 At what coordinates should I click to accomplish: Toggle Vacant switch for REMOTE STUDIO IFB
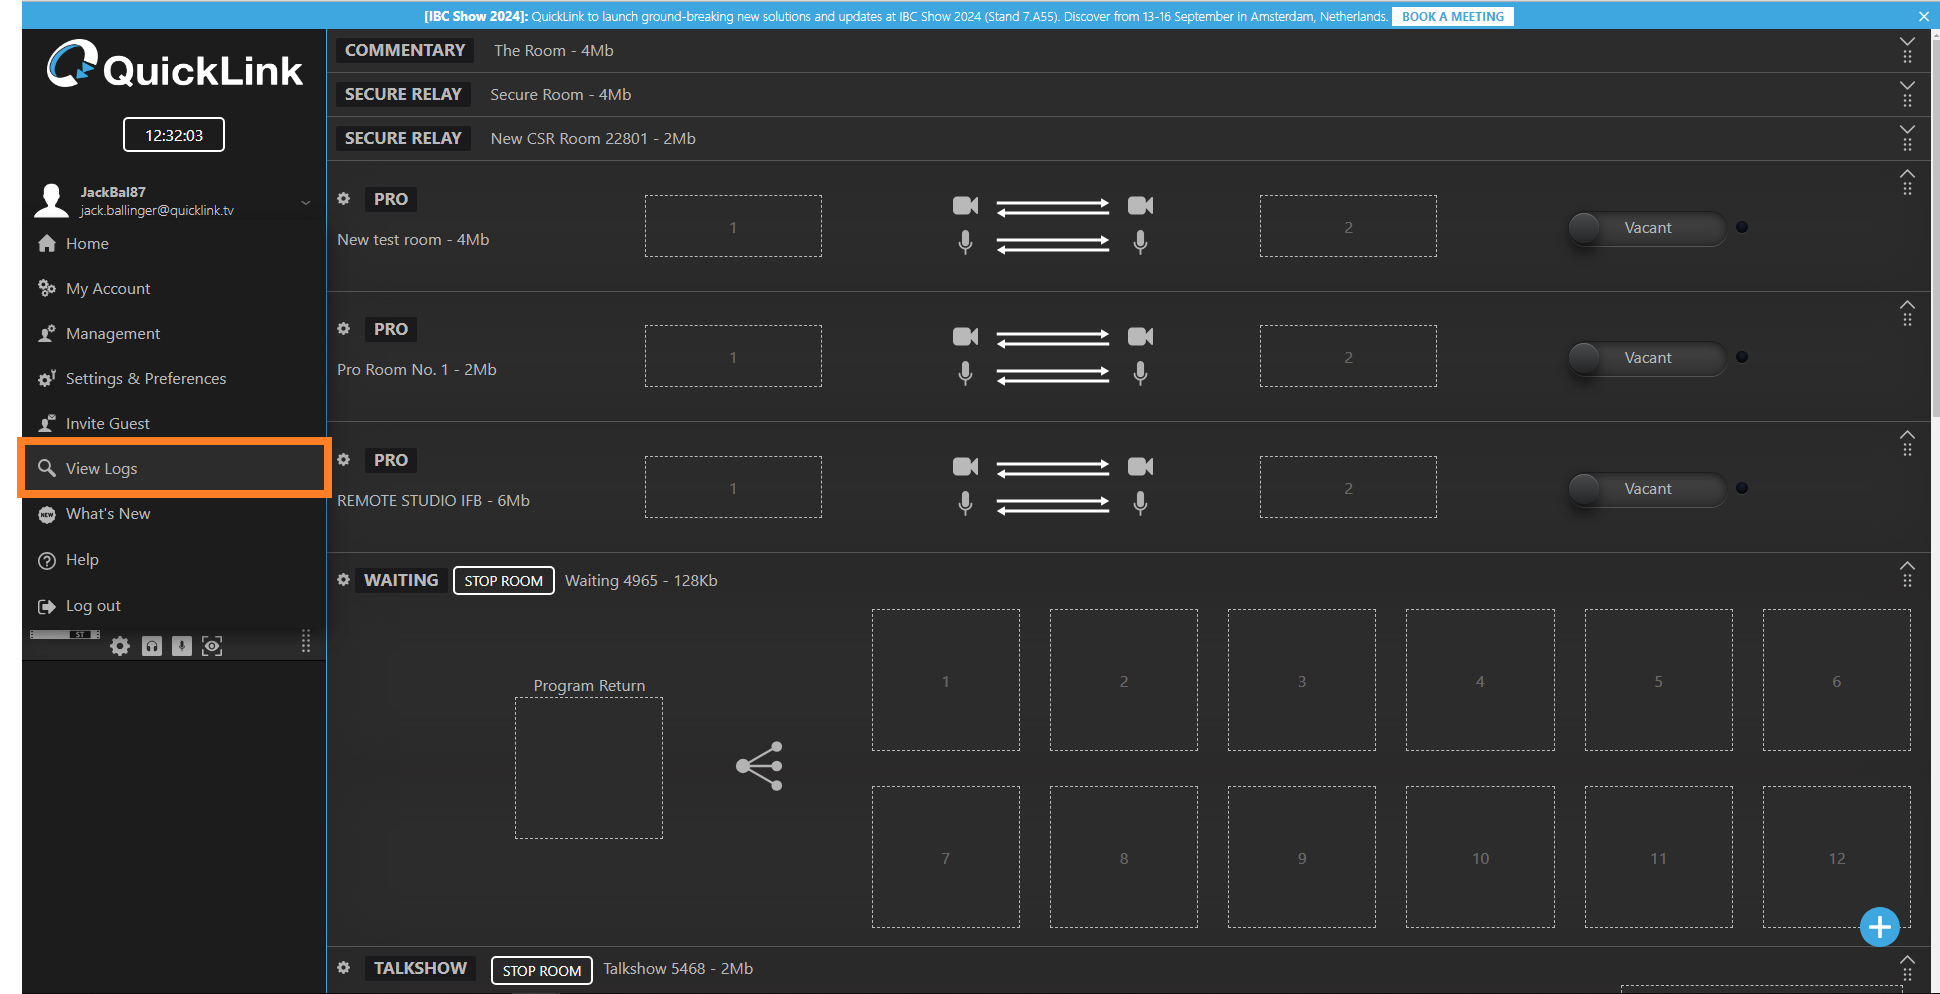[1645, 489]
